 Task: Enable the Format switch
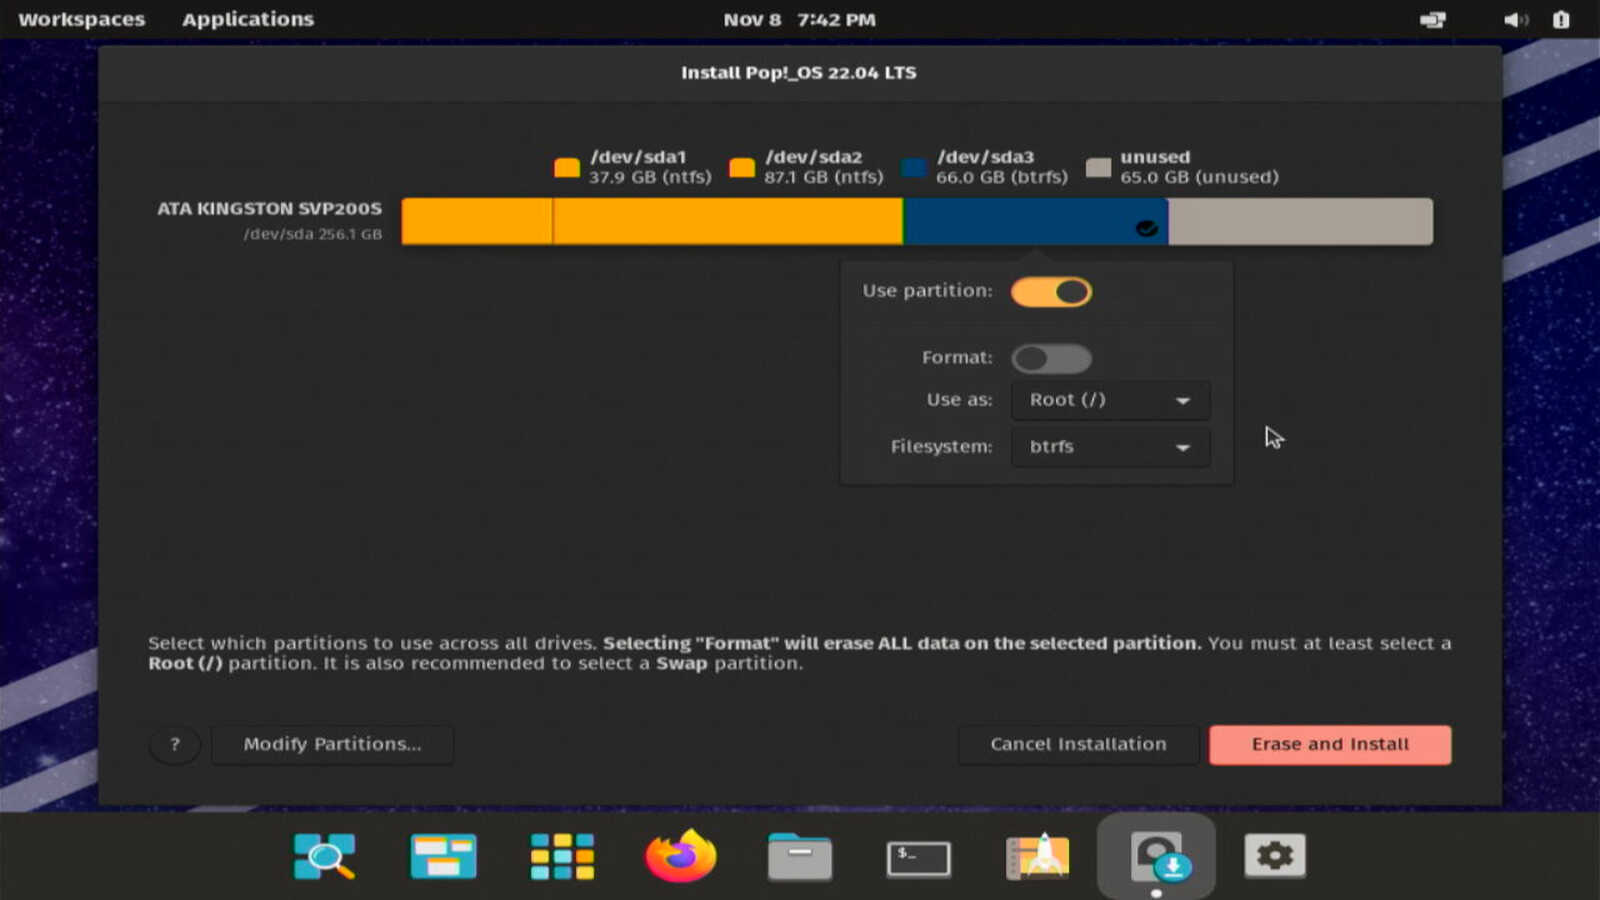click(1051, 358)
